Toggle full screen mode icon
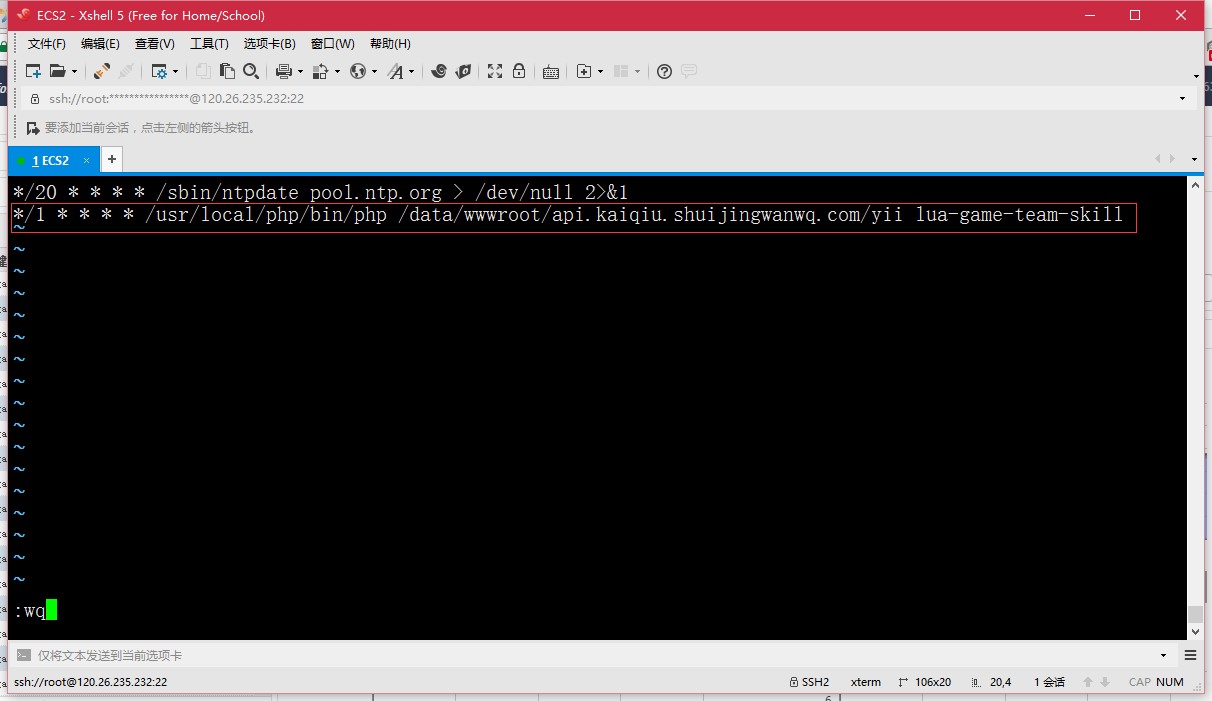This screenshot has height=701, width=1212. pos(494,71)
